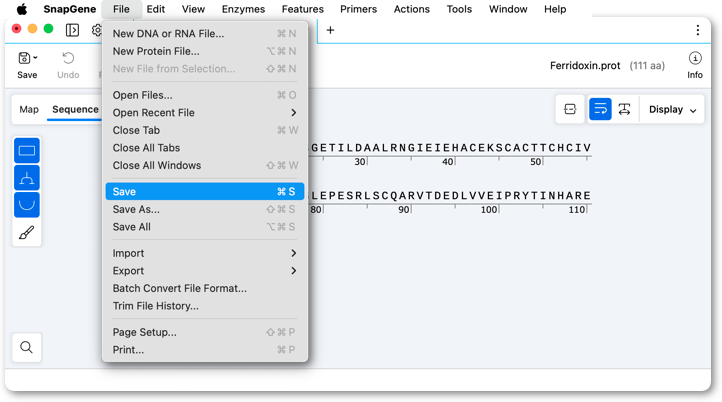Open the magnifier search icon
This screenshot has height=402, width=722.
click(x=27, y=347)
